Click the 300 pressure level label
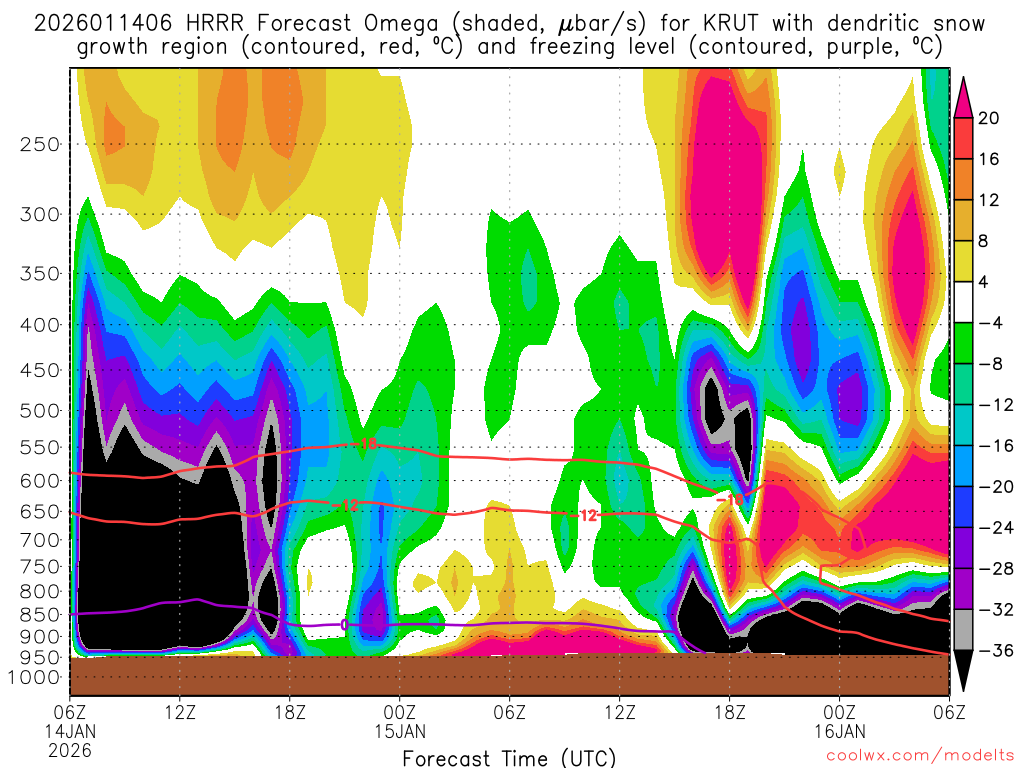The height and width of the screenshot is (768, 1024). (40, 214)
